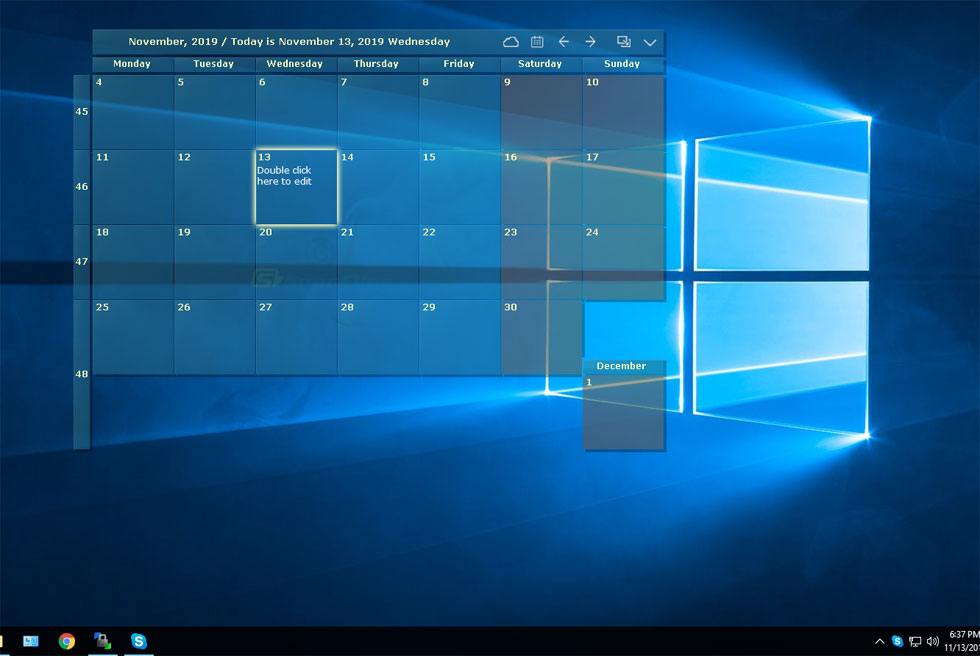
Task: Click the calendar icon in the title bar
Action: pyautogui.click(x=537, y=42)
